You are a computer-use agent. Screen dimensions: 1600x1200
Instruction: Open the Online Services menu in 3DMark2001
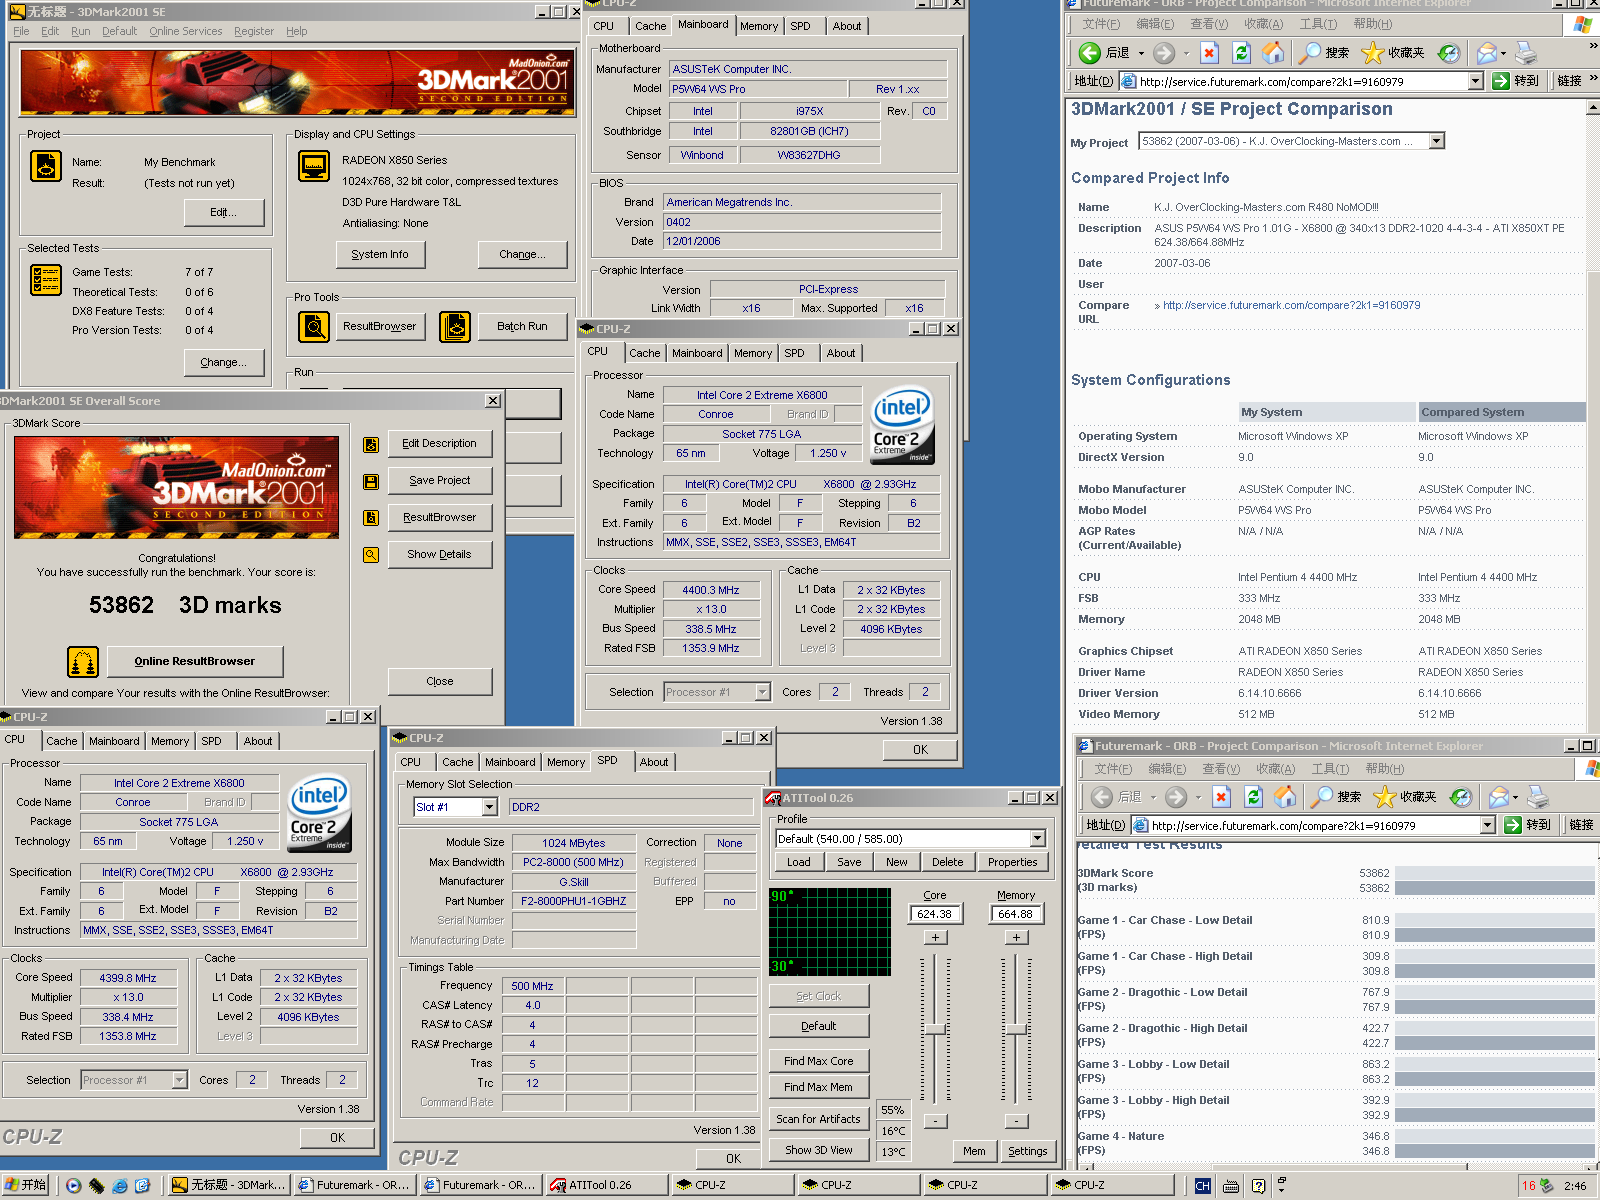coord(186,31)
